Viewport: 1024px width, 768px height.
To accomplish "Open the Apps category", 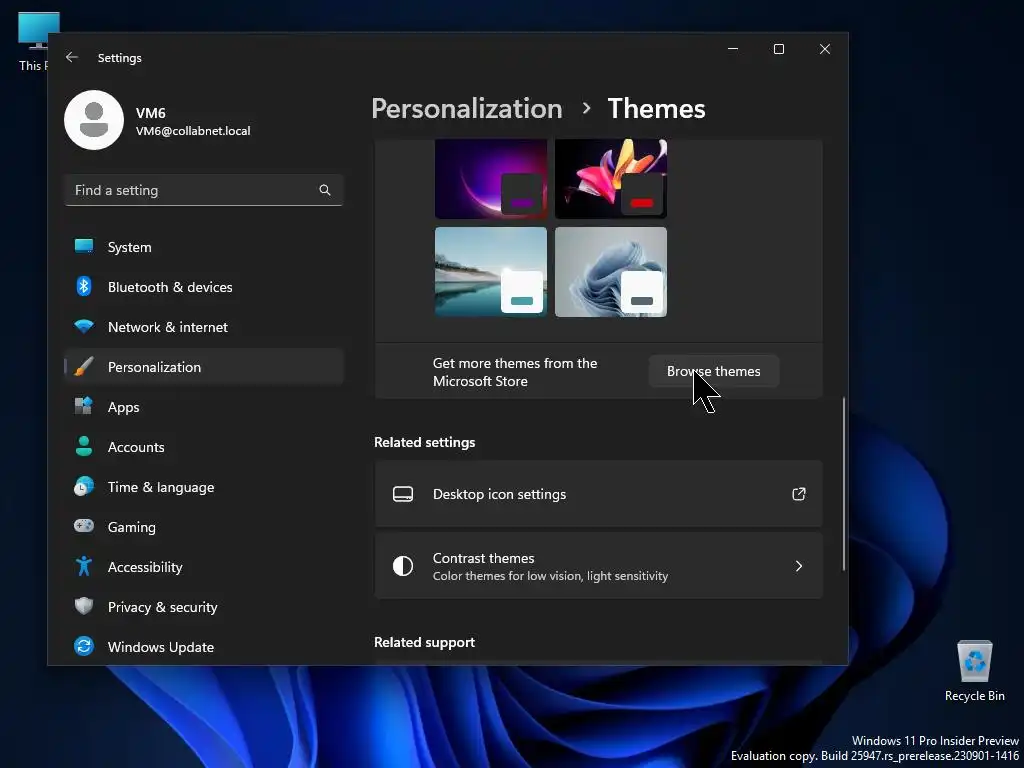I will click(204, 407).
